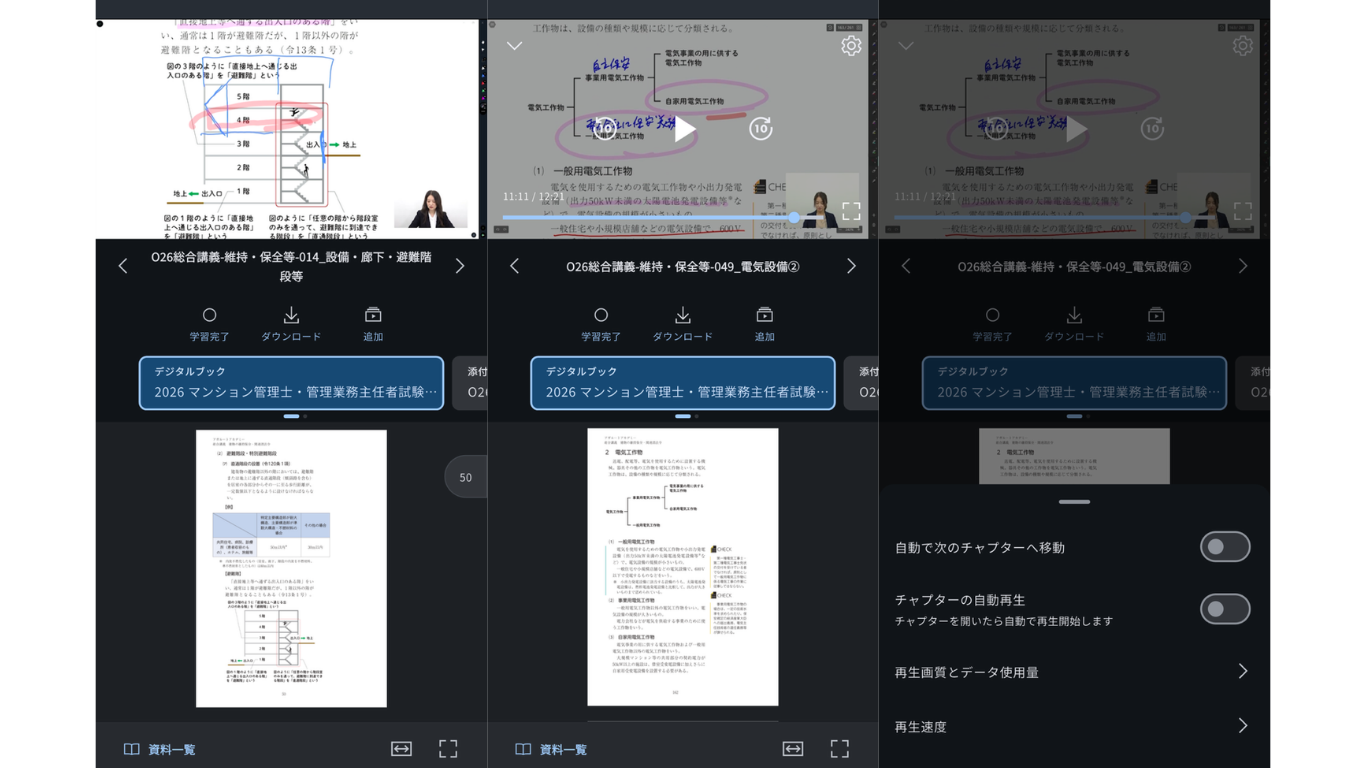Open player settings gear on middle video
1366x768 pixels.
[851, 46]
